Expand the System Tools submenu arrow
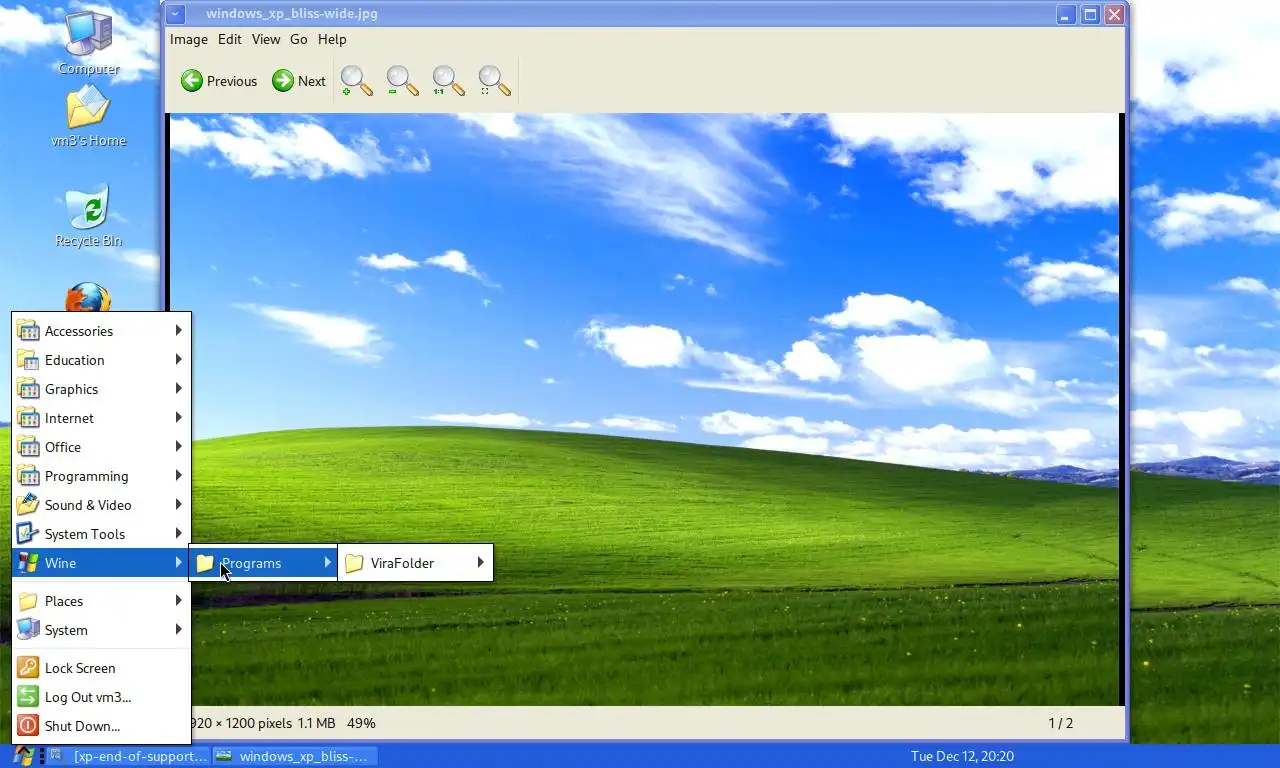 179,533
